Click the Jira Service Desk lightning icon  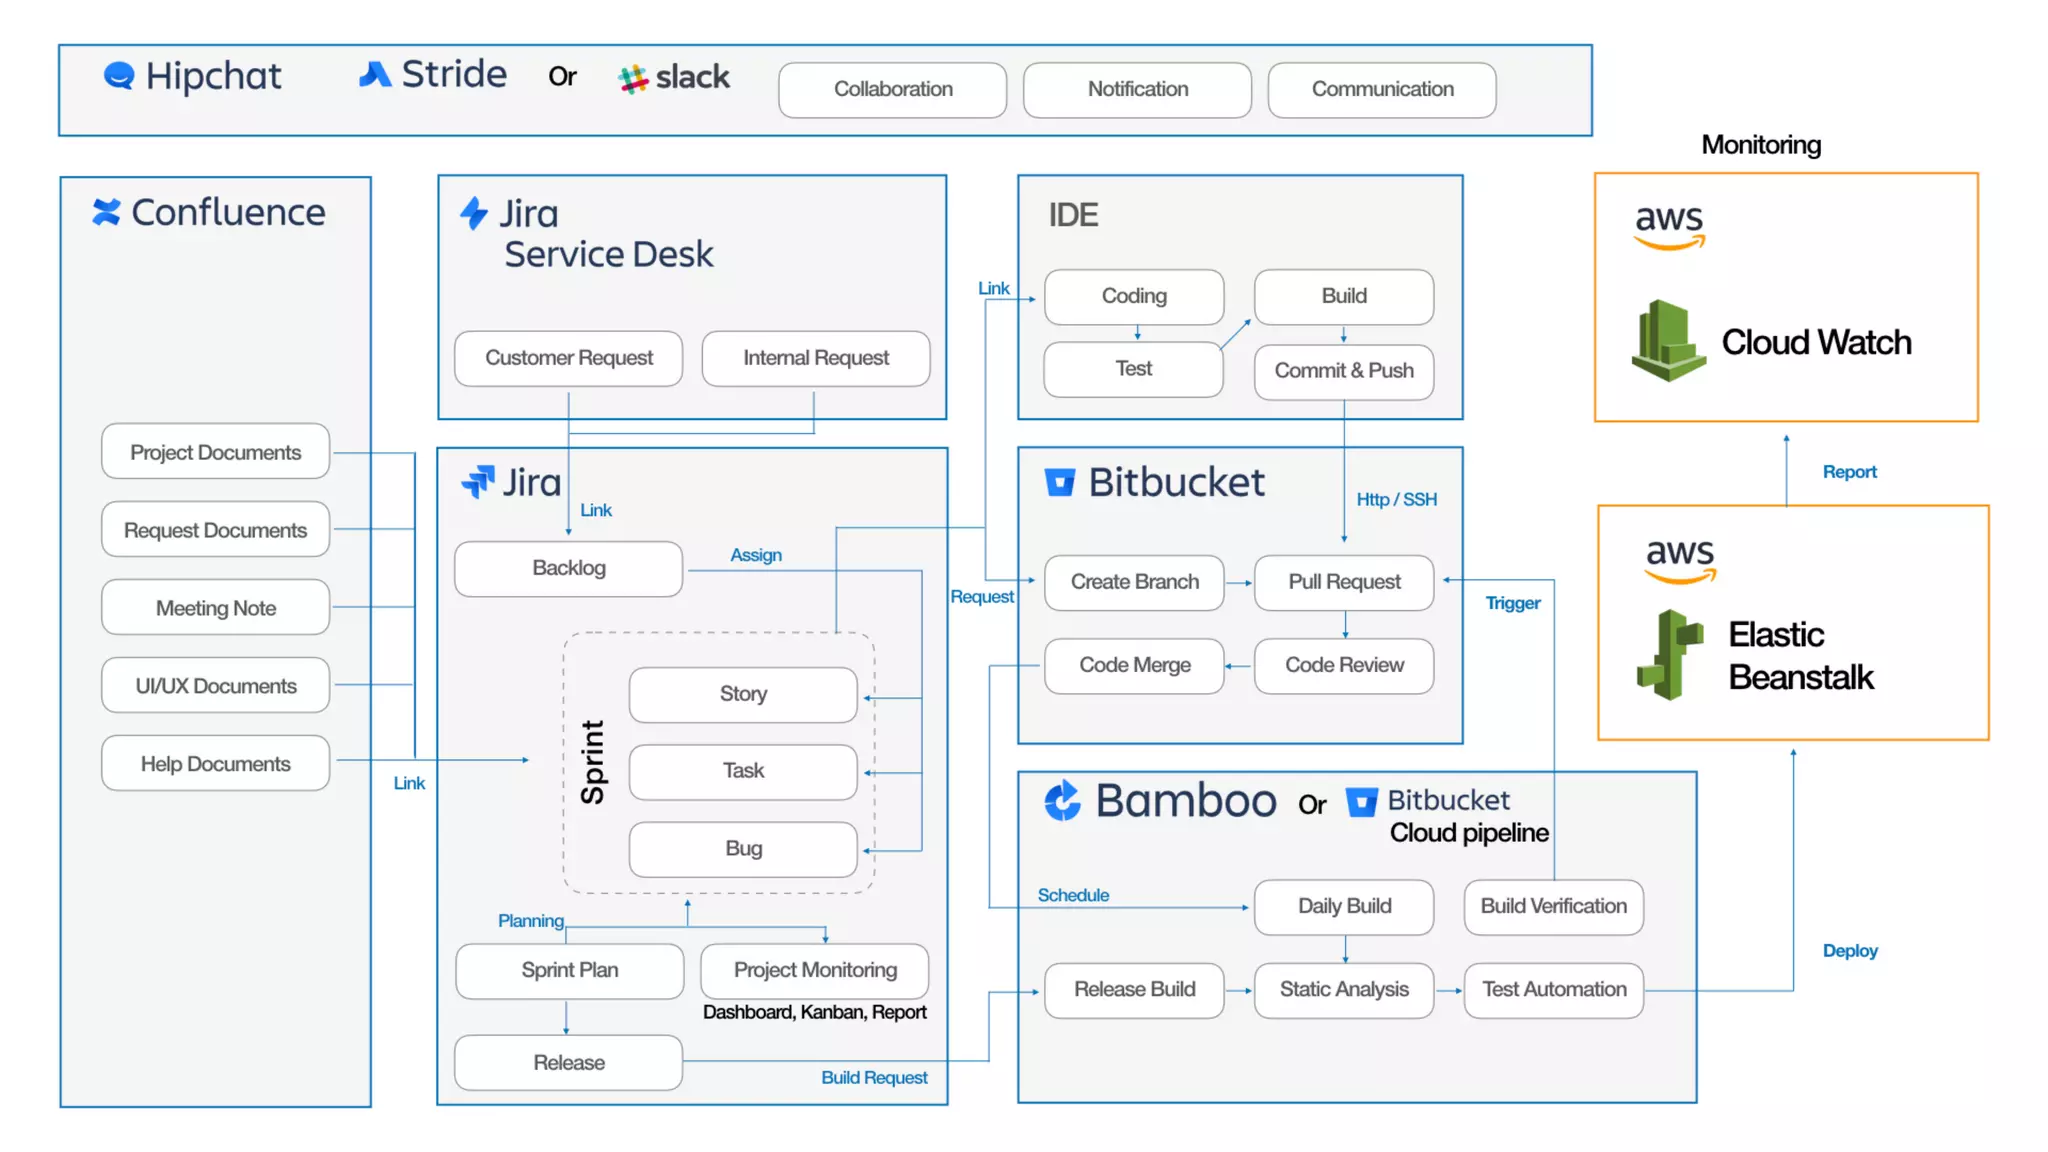(x=474, y=213)
